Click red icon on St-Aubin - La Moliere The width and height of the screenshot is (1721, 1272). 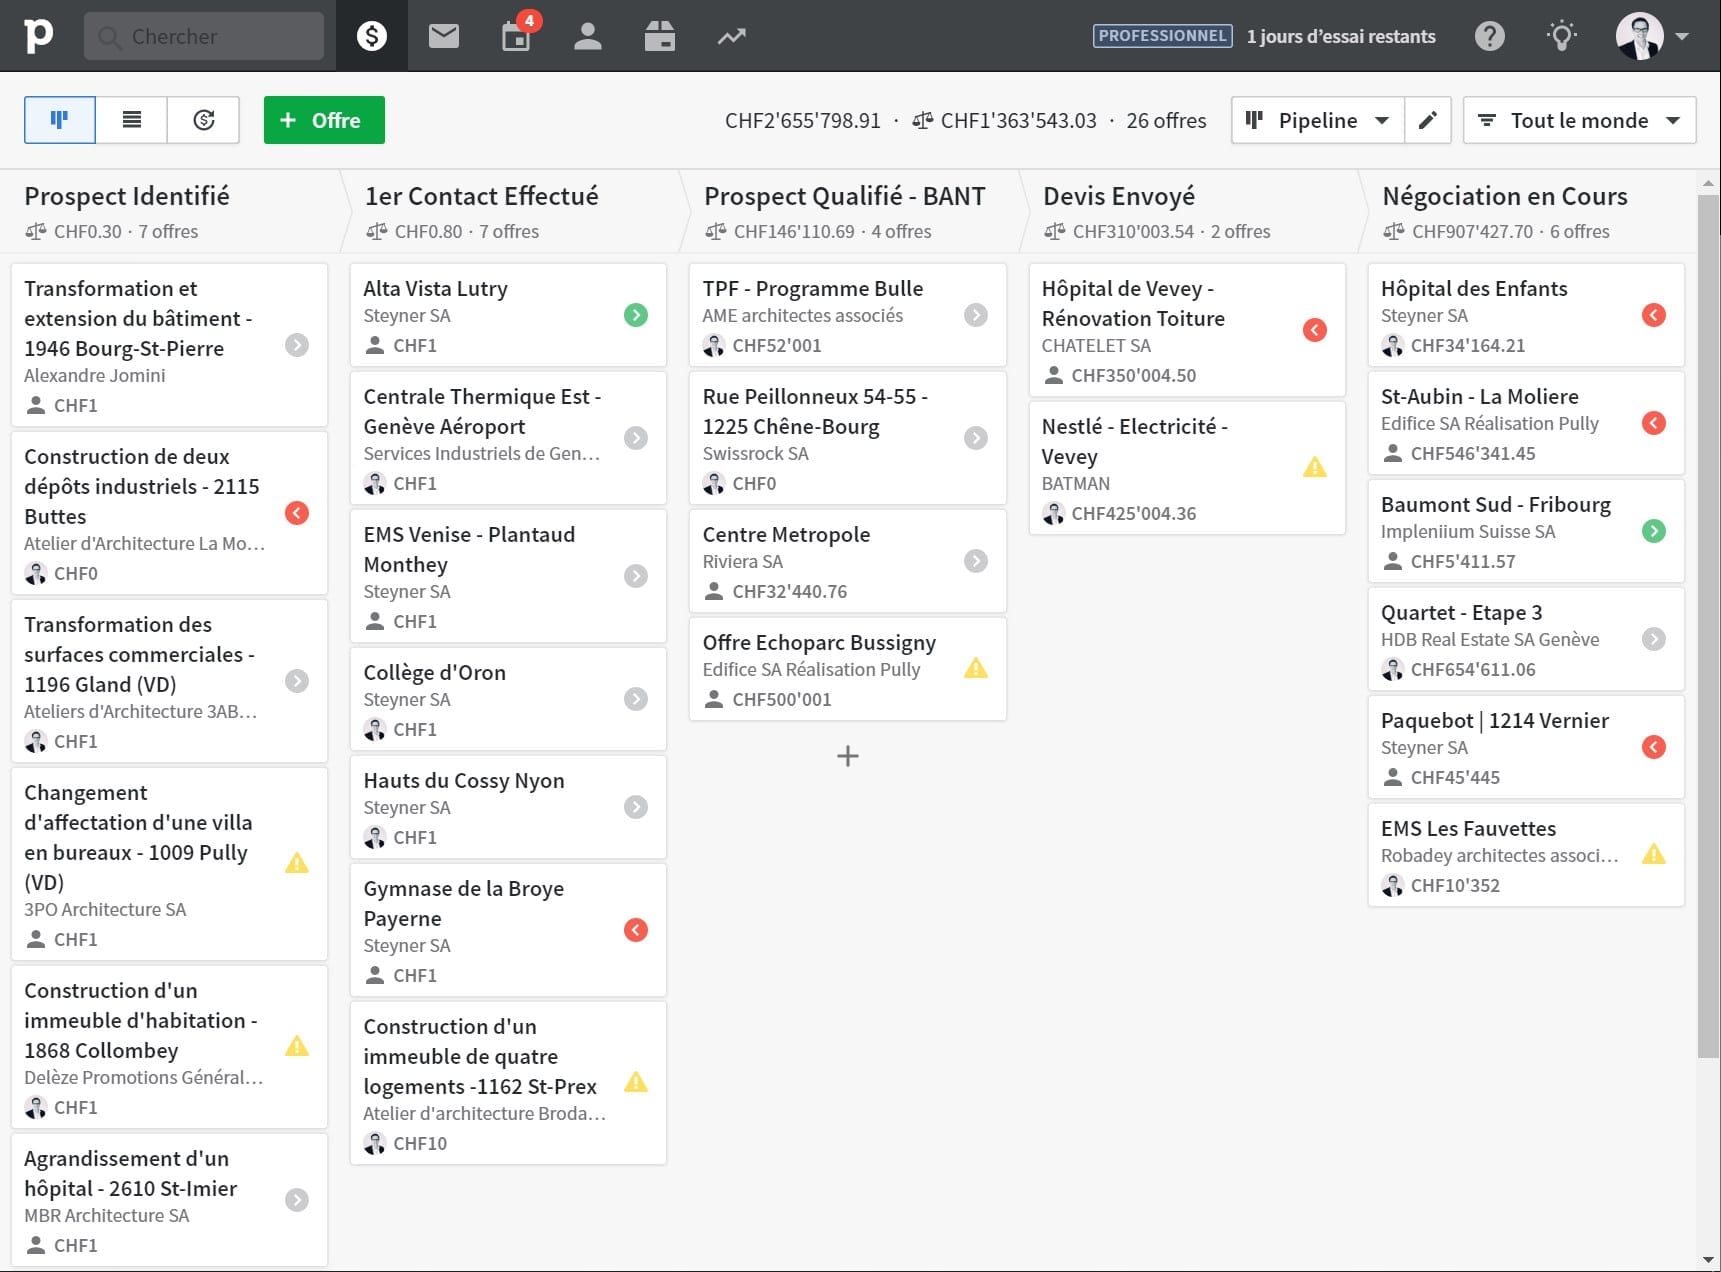coord(1654,423)
